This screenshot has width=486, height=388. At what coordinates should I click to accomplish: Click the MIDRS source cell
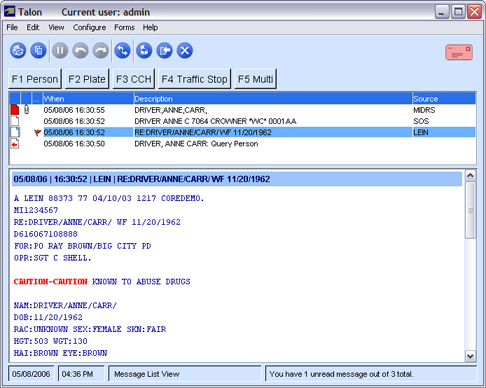click(424, 110)
